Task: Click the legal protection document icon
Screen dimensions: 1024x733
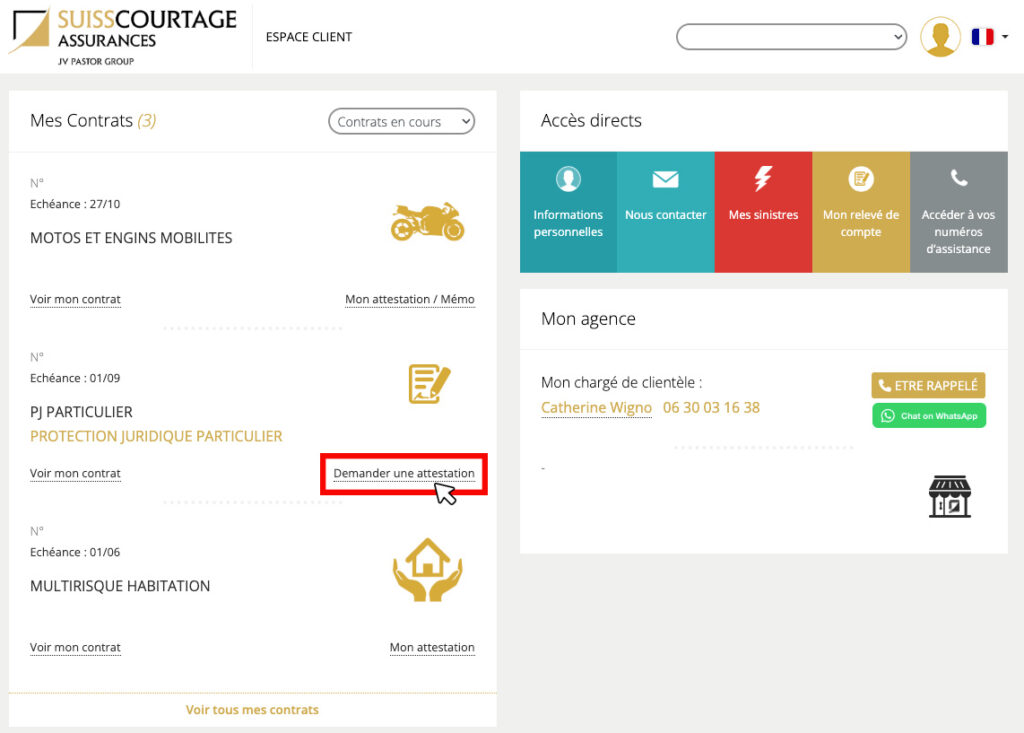Action: click(429, 384)
